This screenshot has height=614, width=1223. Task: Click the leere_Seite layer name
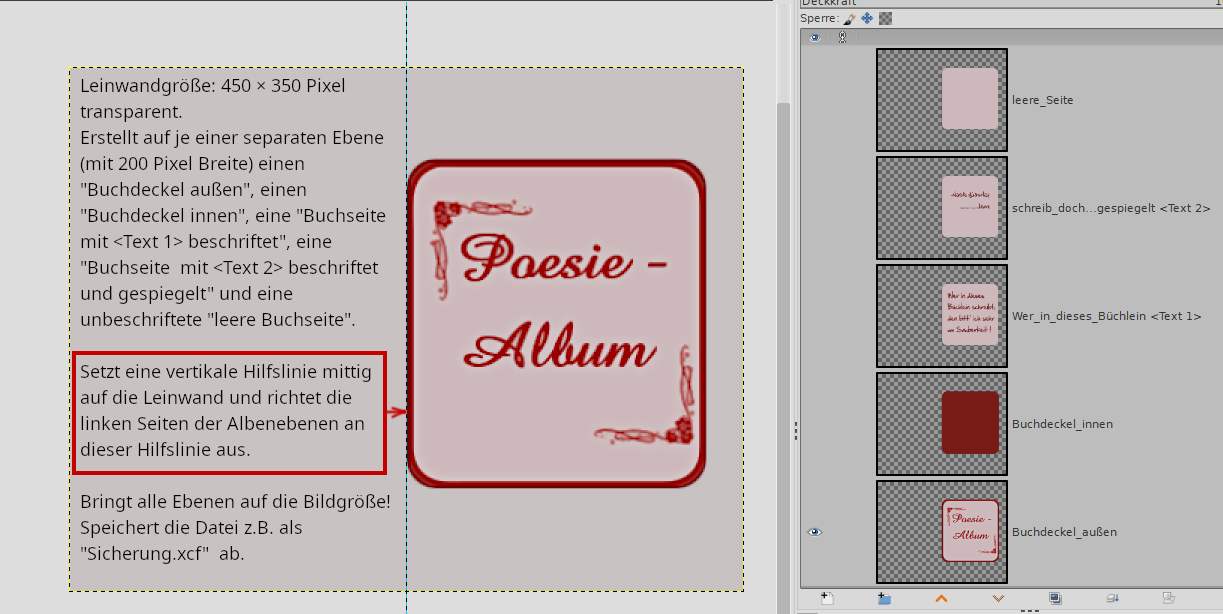[1043, 100]
